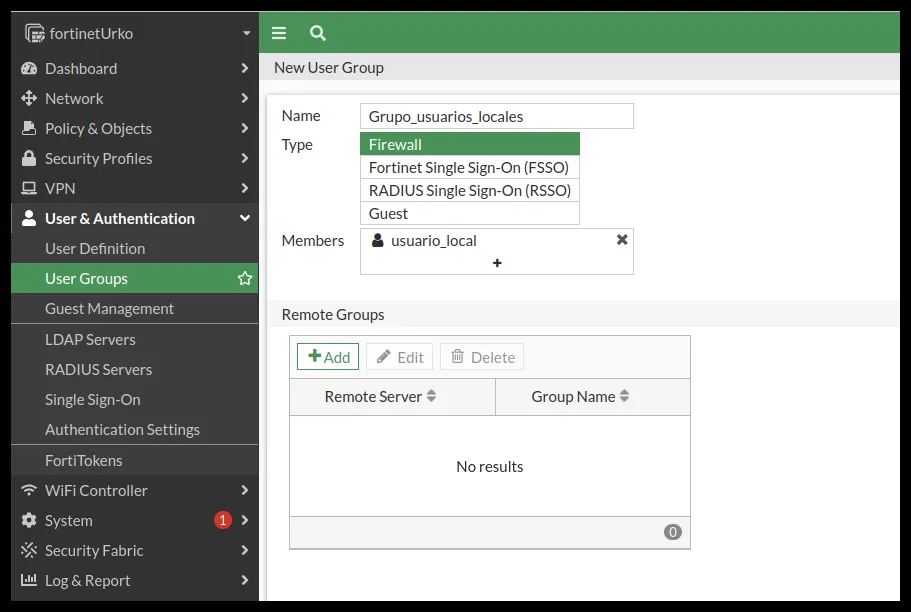Choose the Guest group type

coord(469,213)
